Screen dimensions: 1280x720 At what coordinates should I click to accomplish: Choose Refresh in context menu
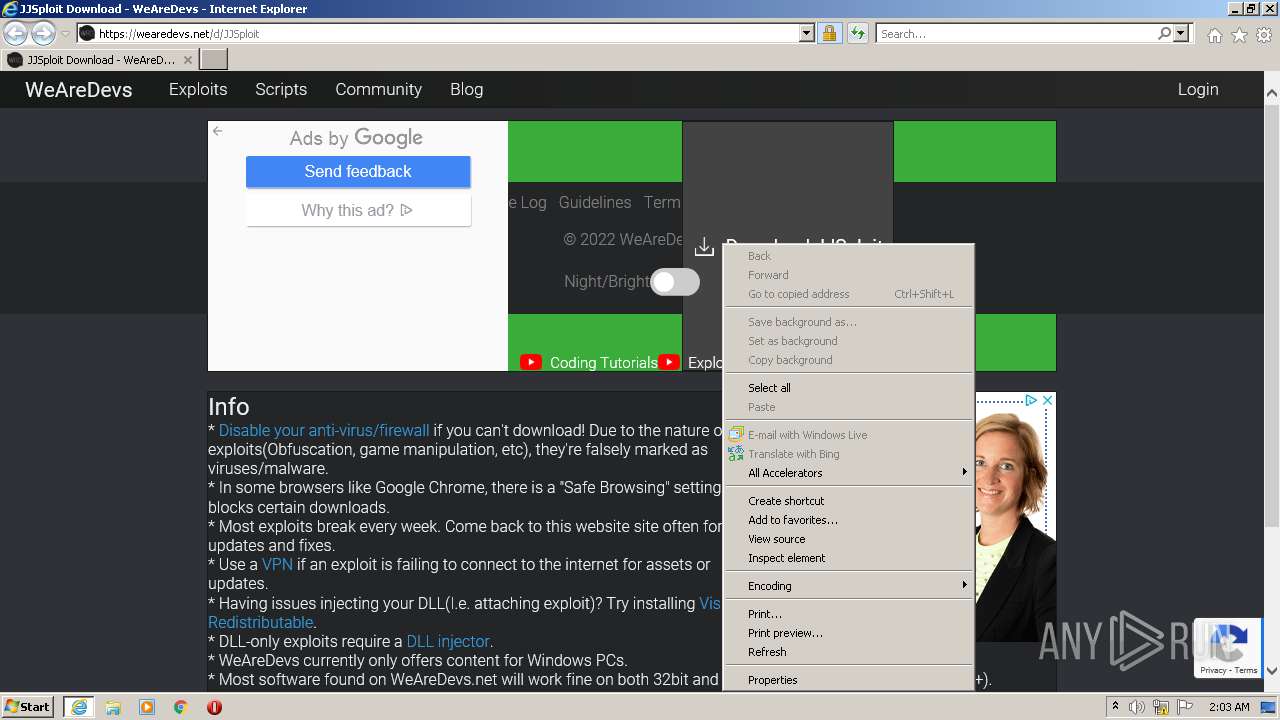pyautogui.click(x=848, y=652)
